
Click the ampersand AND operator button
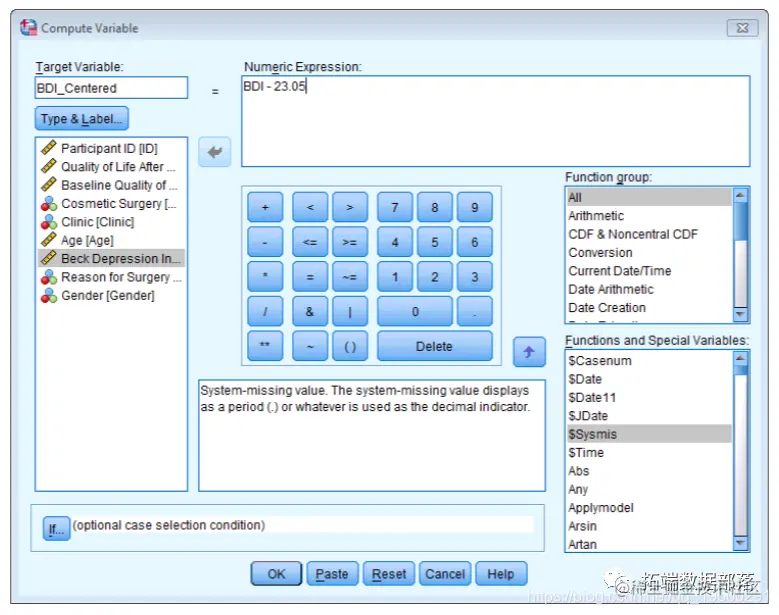tap(310, 311)
